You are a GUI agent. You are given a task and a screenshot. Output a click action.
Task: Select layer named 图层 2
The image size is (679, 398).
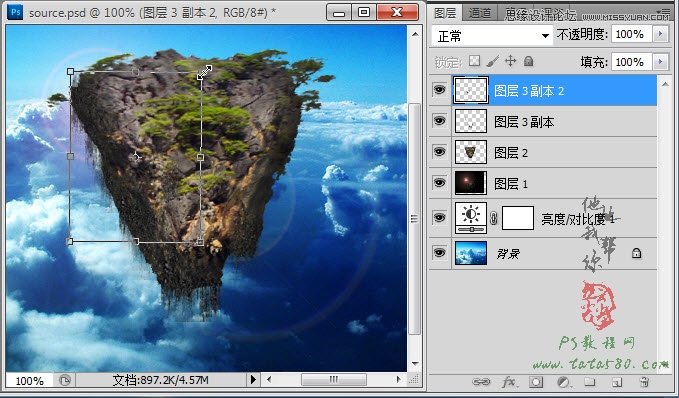point(511,153)
